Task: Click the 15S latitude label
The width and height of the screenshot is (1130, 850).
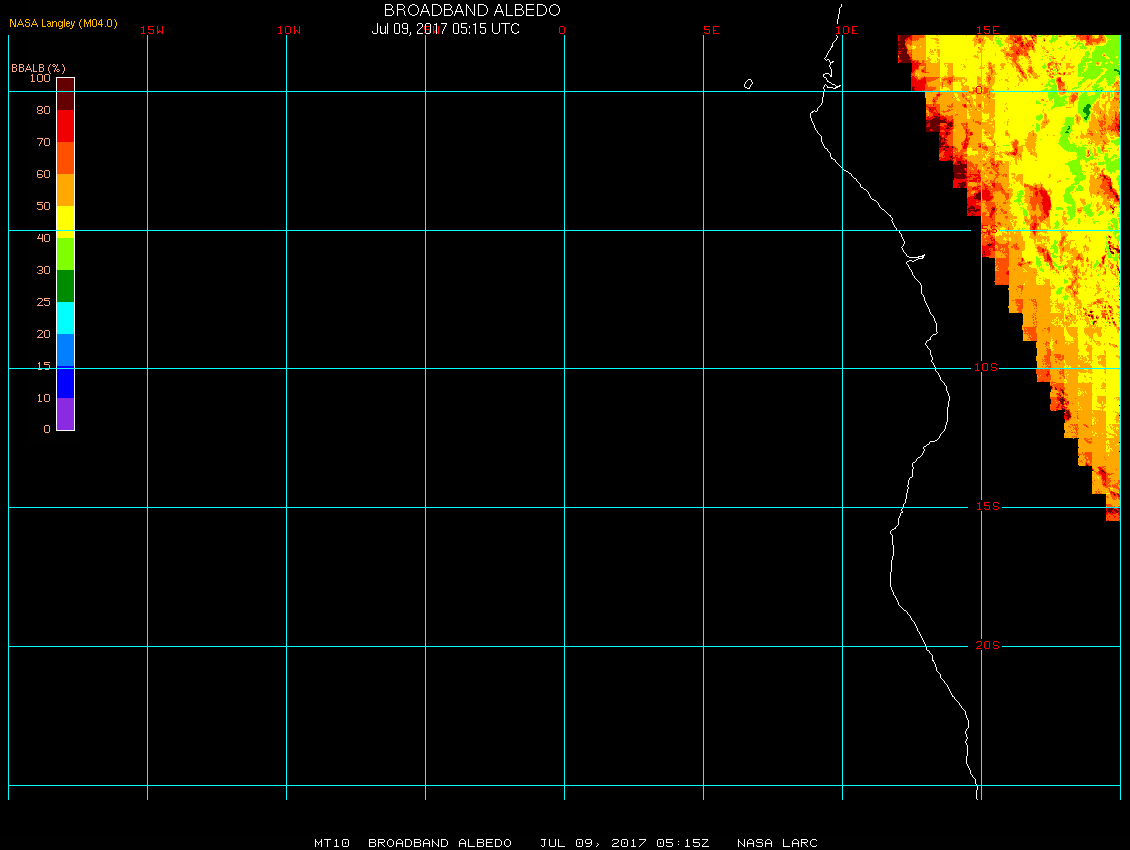Action: pyautogui.click(x=988, y=507)
